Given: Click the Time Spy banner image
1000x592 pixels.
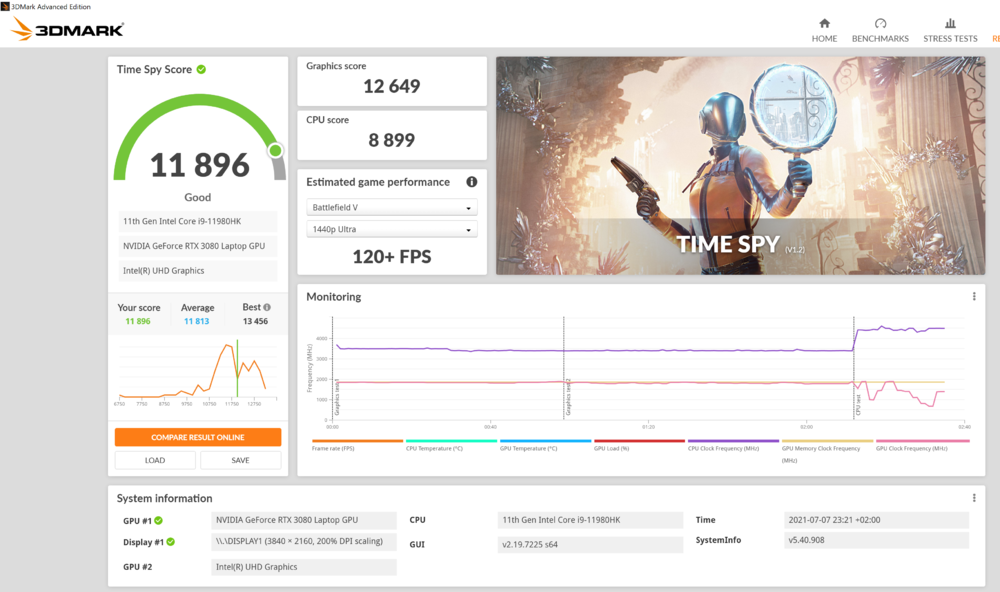Looking at the screenshot, I should (x=734, y=165).
